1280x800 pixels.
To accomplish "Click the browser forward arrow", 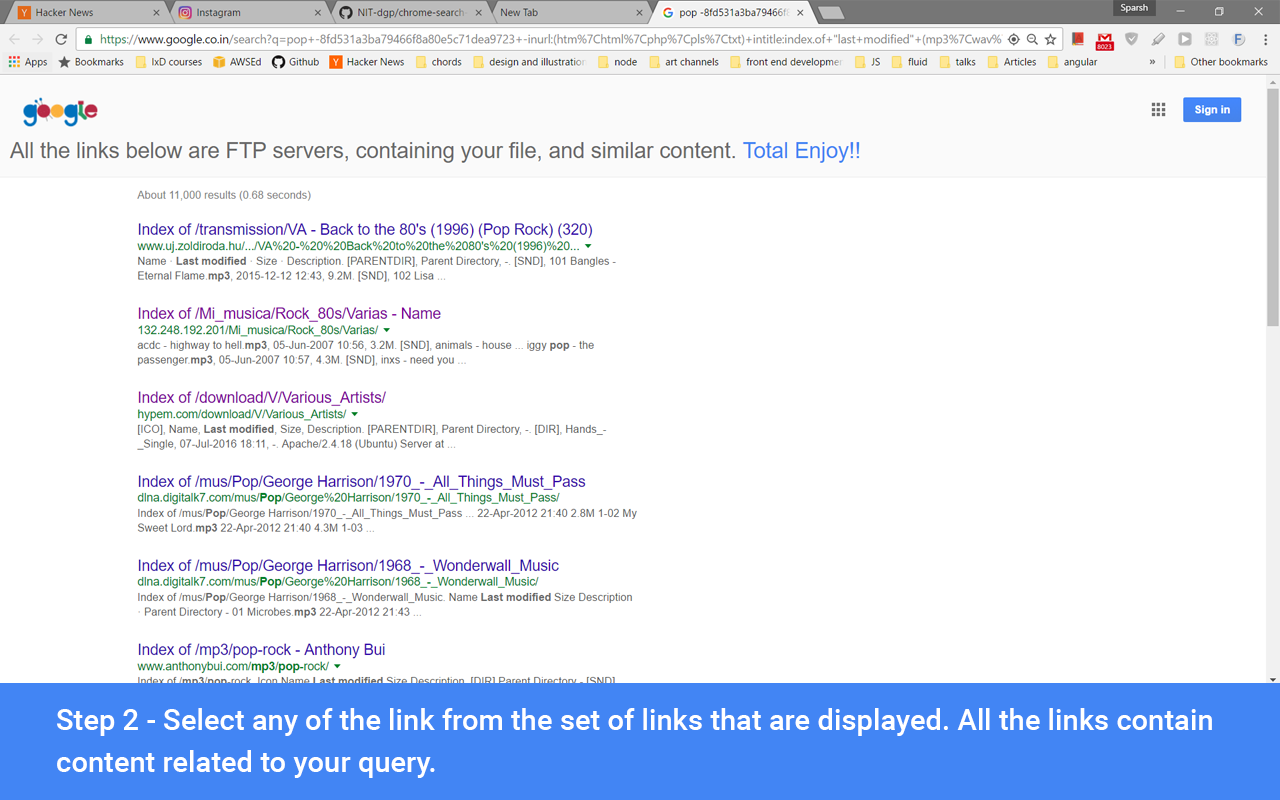I will click(38, 39).
